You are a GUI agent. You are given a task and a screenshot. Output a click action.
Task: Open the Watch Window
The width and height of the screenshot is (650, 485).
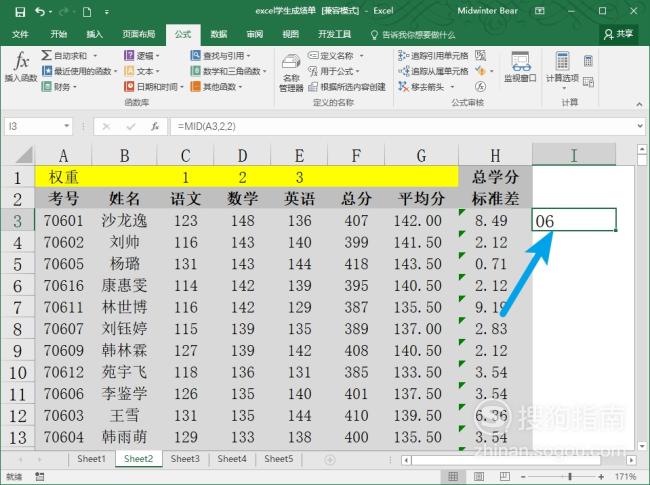pyautogui.click(x=520, y=67)
